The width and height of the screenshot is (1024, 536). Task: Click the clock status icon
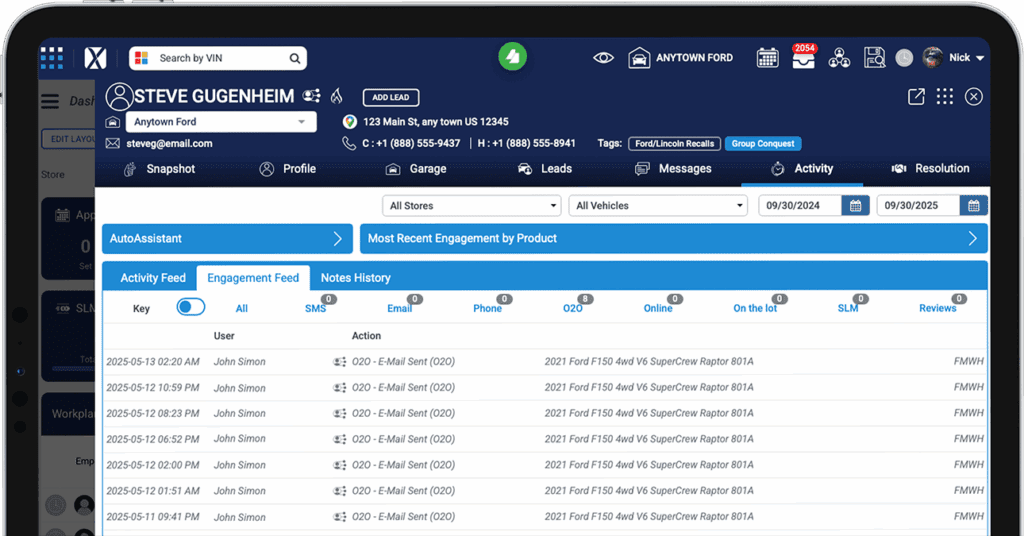[x=904, y=58]
